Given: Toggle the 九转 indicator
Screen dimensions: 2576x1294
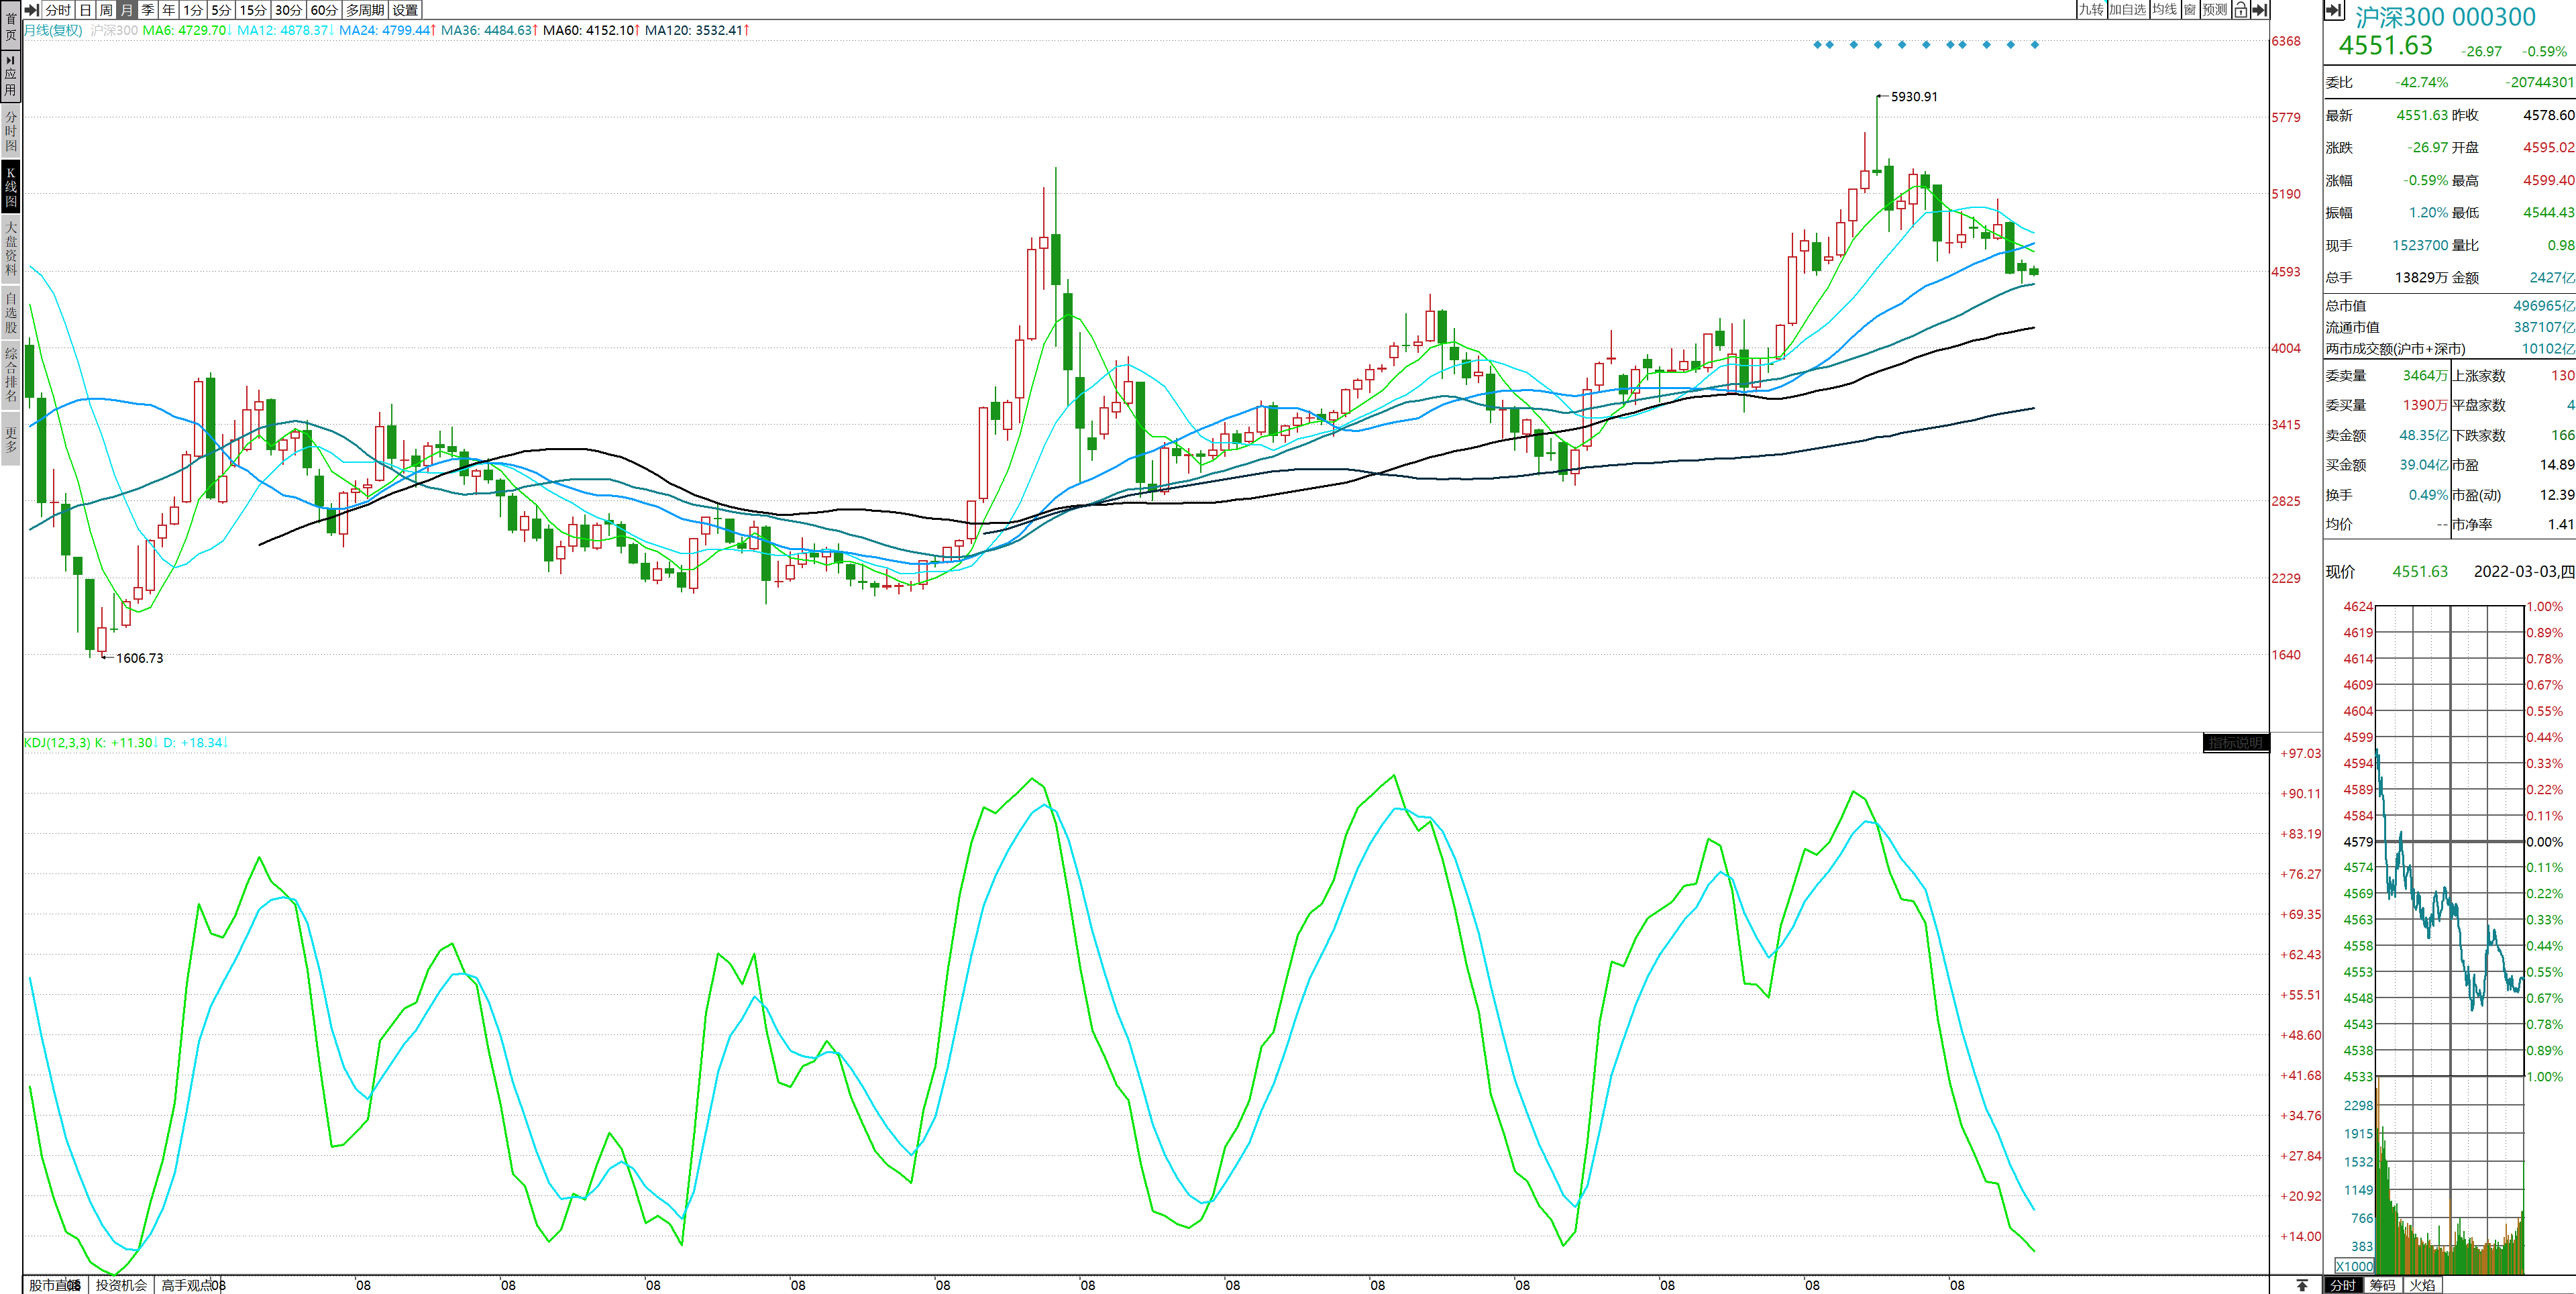Looking at the screenshot, I should coord(2091,10).
